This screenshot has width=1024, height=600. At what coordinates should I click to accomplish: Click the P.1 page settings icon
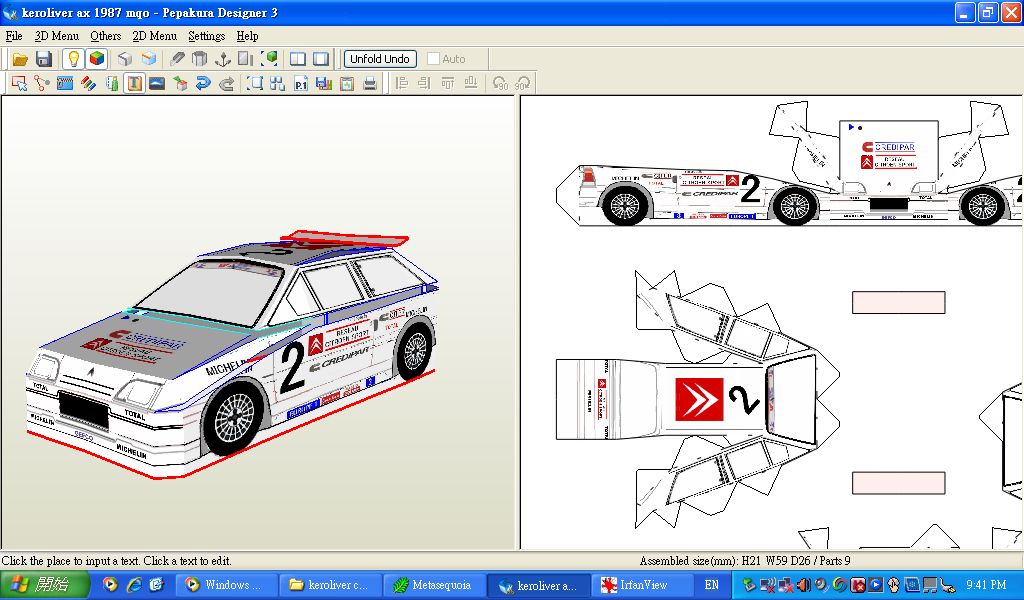(x=300, y=83)
